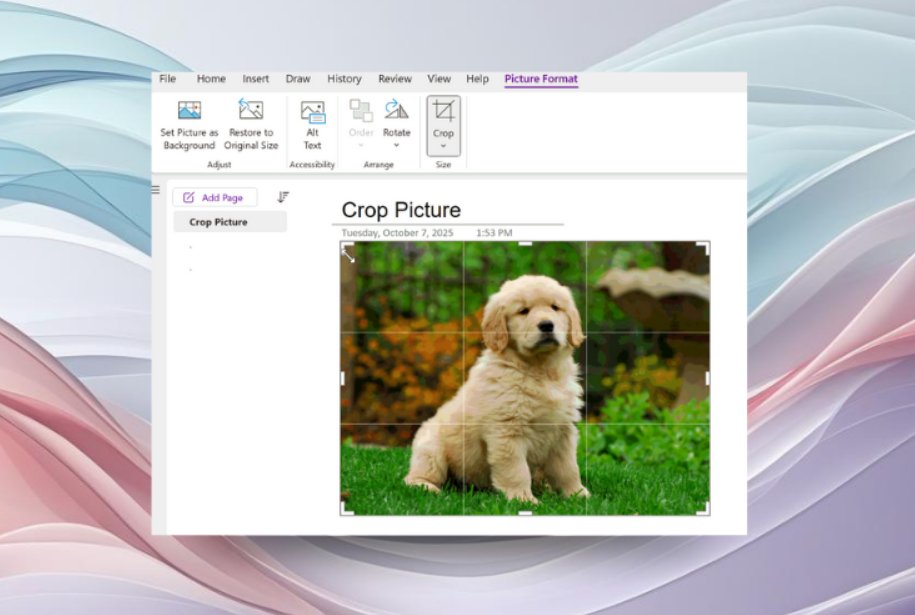This screenshot has width=915, height=615.
Task: Open the File menu
Action: pos(167,79)
